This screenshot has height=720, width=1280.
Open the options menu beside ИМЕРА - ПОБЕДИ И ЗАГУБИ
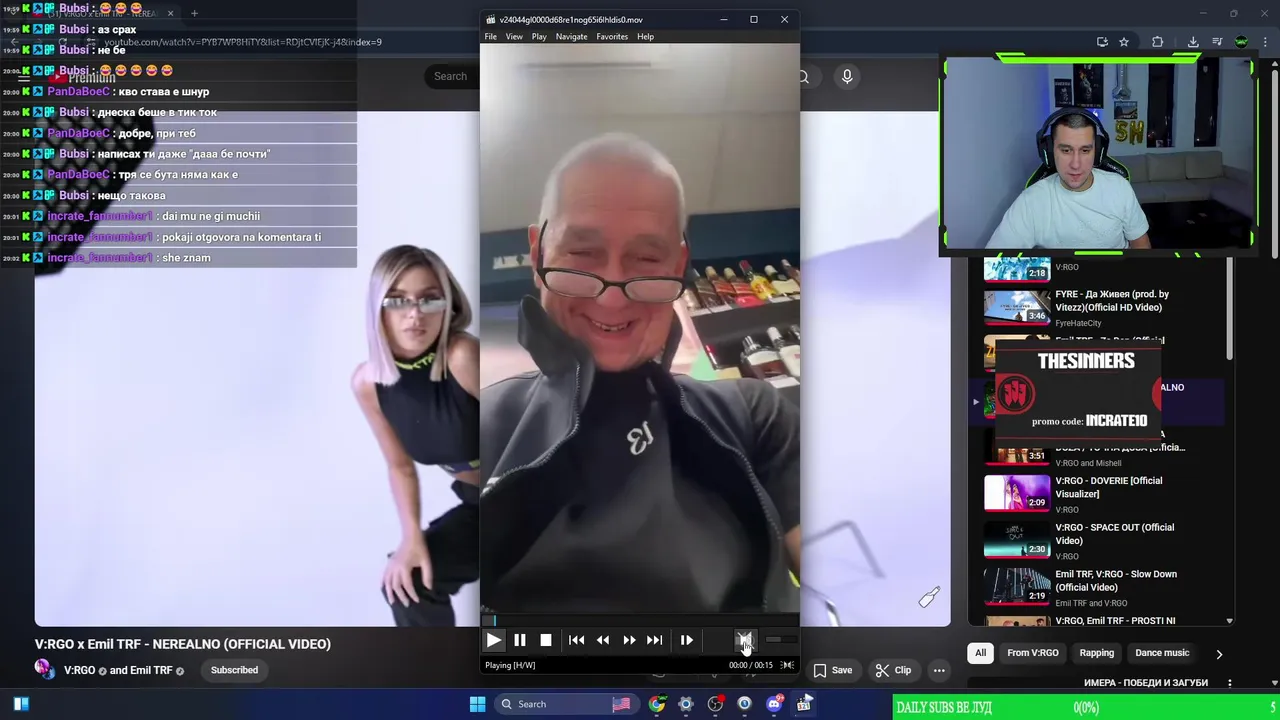[1229, 683]
